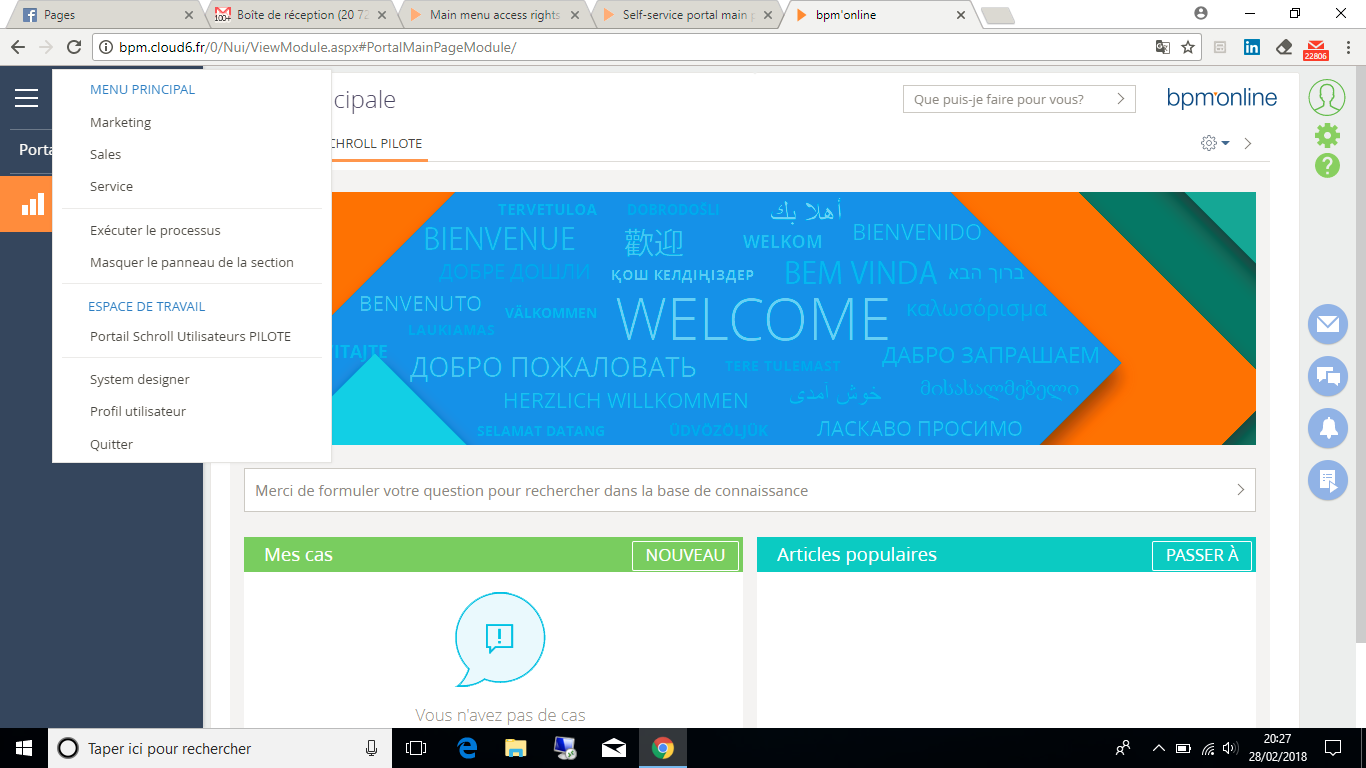This screenshot has width=1366, height=768.
Task: Click the LinkedIn extension icon
Action: click(x=1252, y=47)
